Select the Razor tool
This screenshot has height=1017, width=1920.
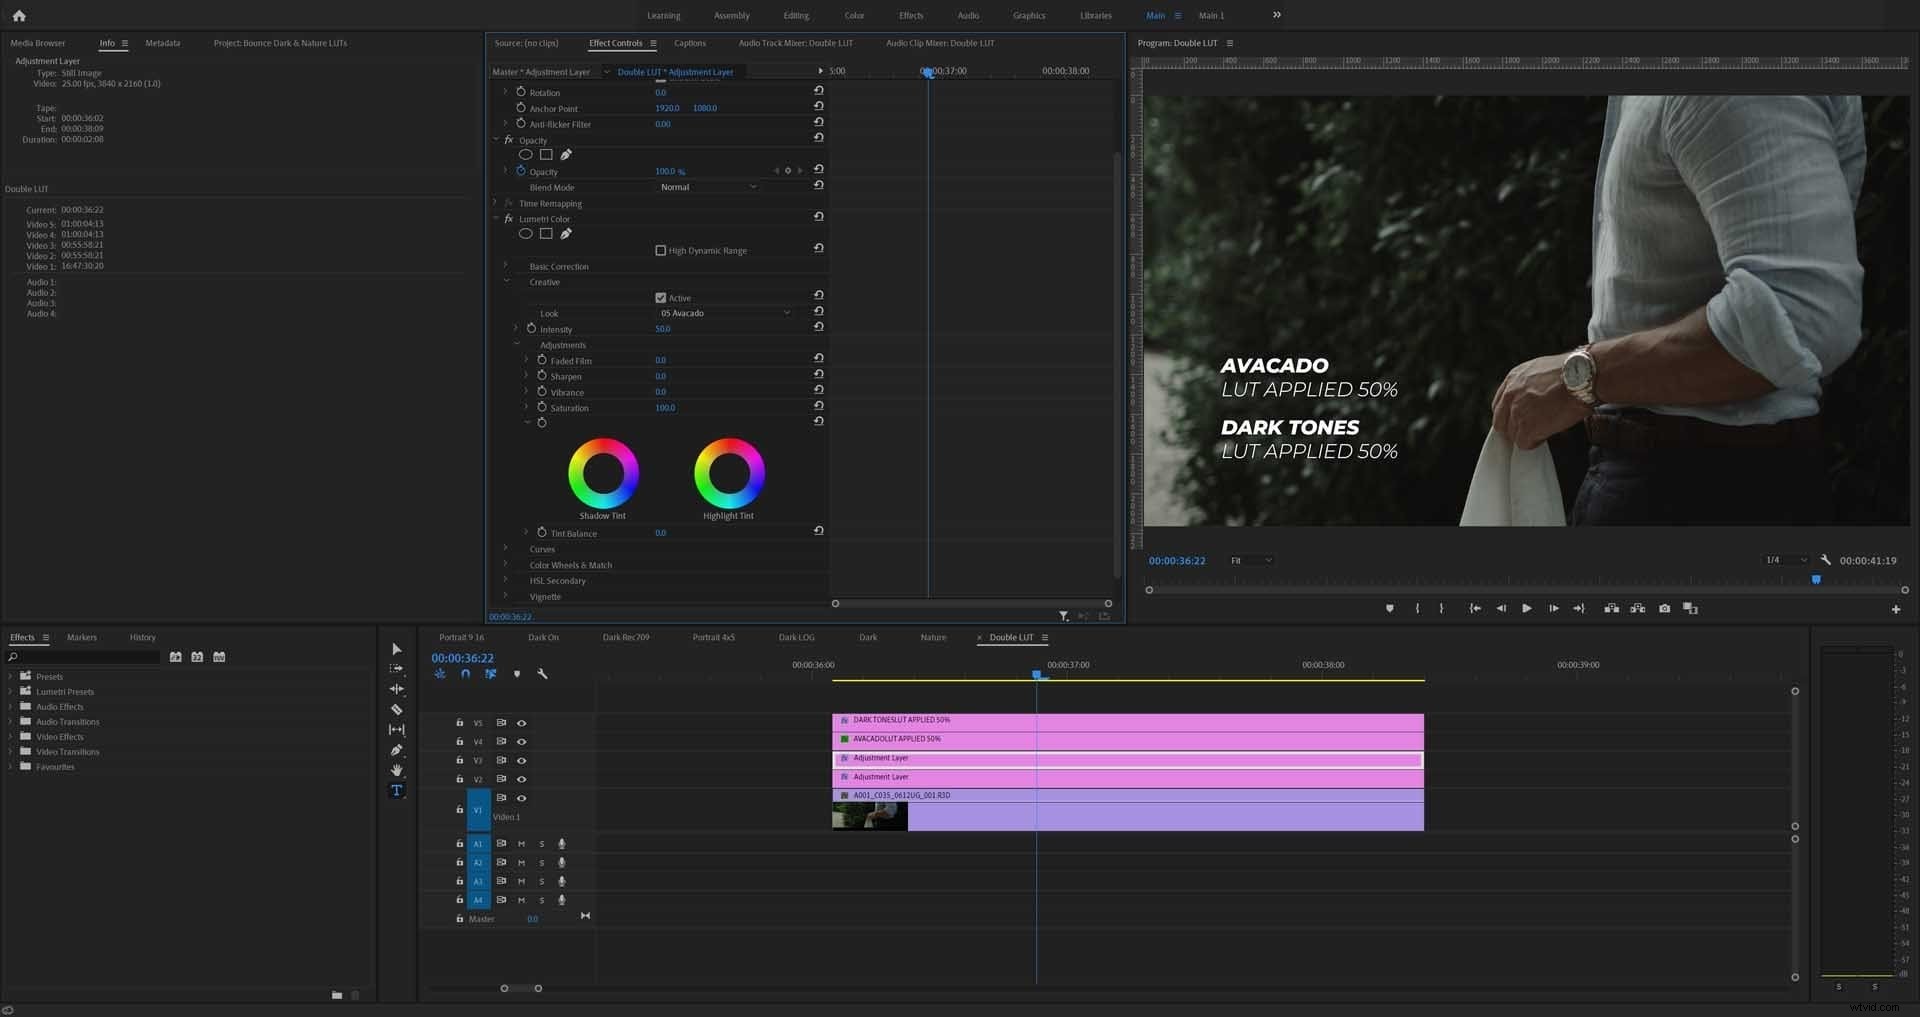pyautogui.click(x=397, y=709)
